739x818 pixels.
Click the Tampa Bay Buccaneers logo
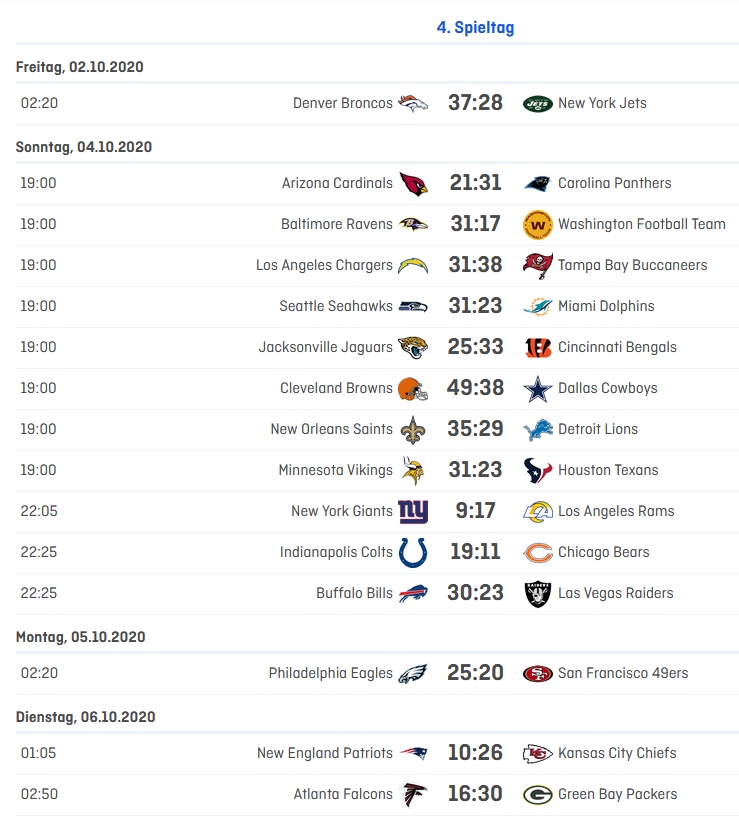(538, 266)
